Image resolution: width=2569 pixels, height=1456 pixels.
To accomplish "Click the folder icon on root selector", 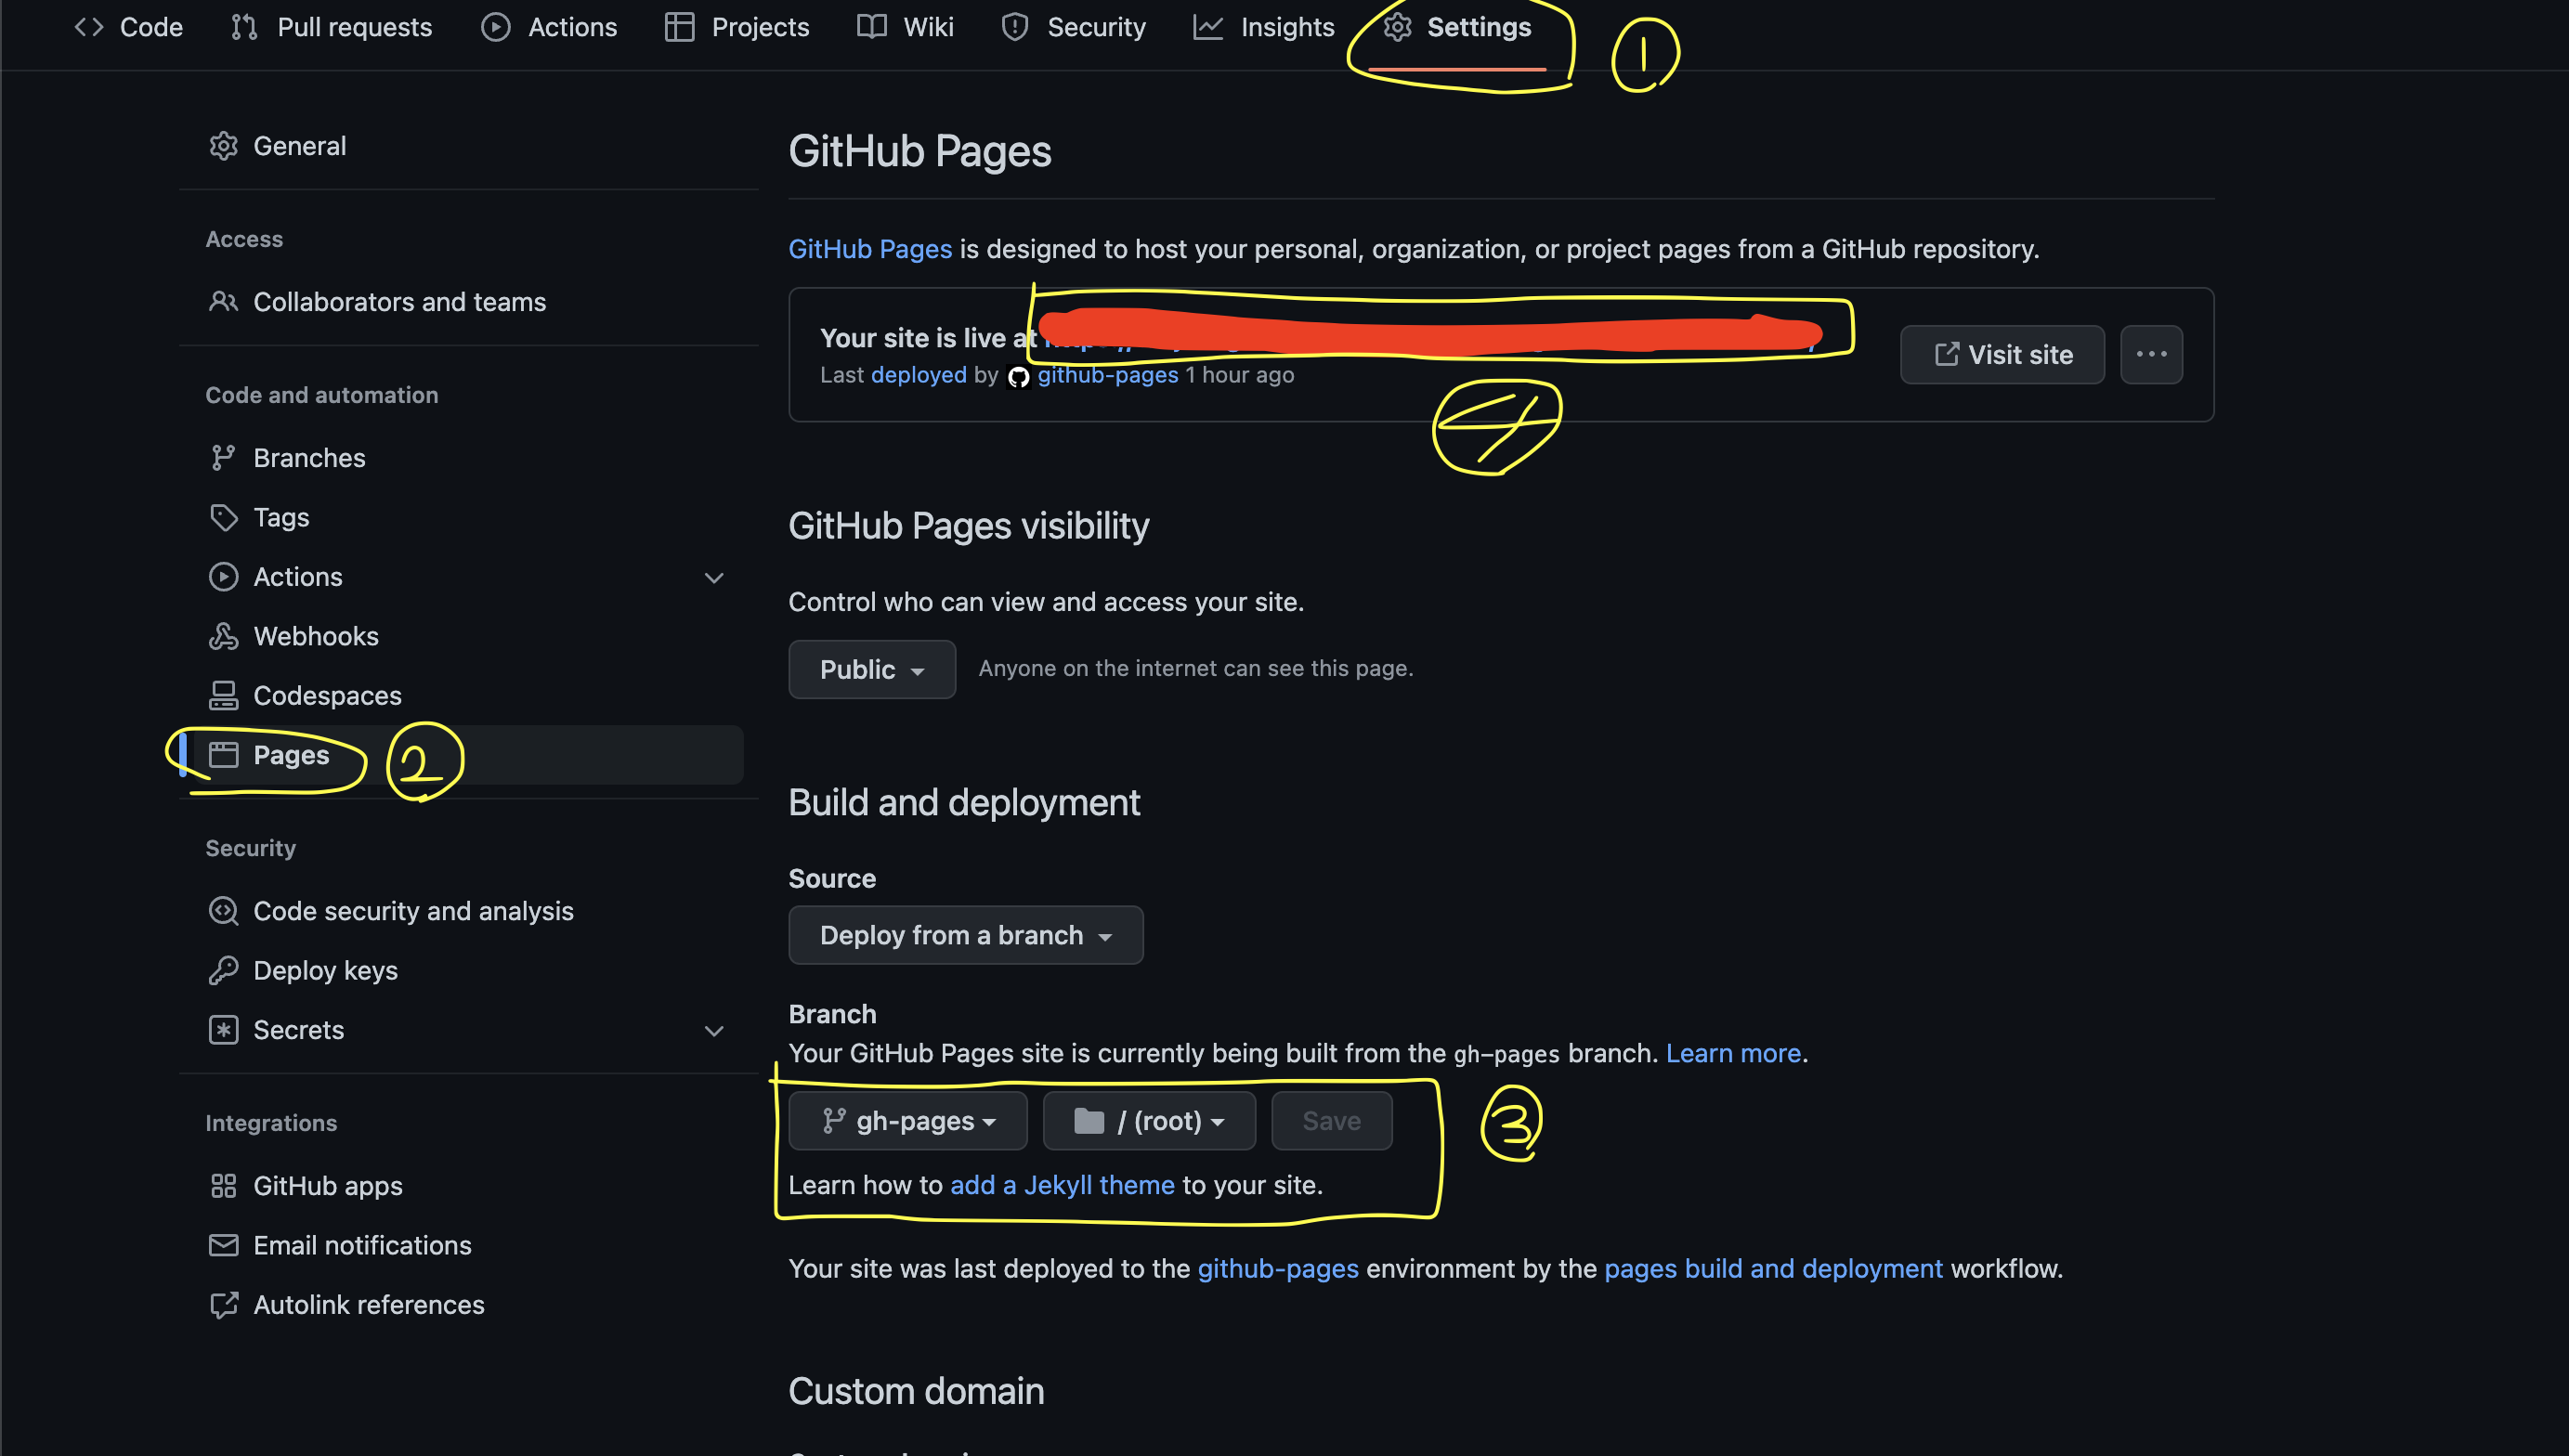I will tap(1089, 1121).
